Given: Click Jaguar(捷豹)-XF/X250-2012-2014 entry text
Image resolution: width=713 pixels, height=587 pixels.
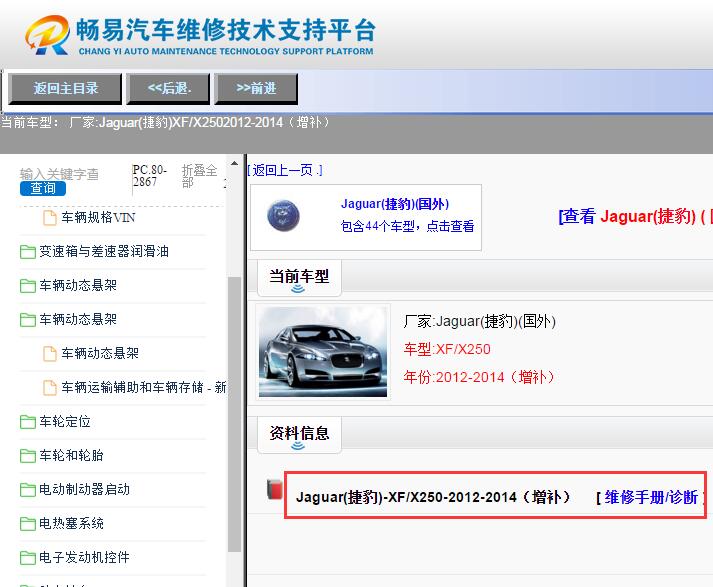Looking at the screenshot, I should (433, 497).
